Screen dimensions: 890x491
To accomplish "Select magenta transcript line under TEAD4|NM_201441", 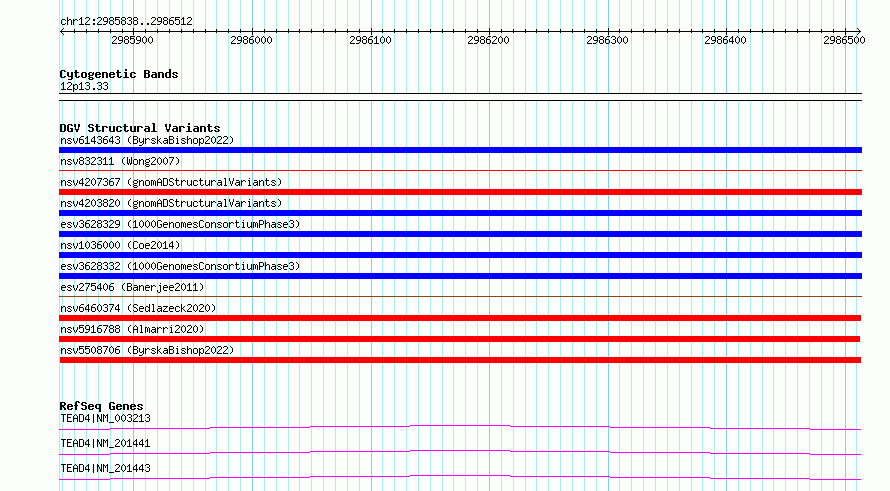I will pyautogui.click(x=460, y=452).
